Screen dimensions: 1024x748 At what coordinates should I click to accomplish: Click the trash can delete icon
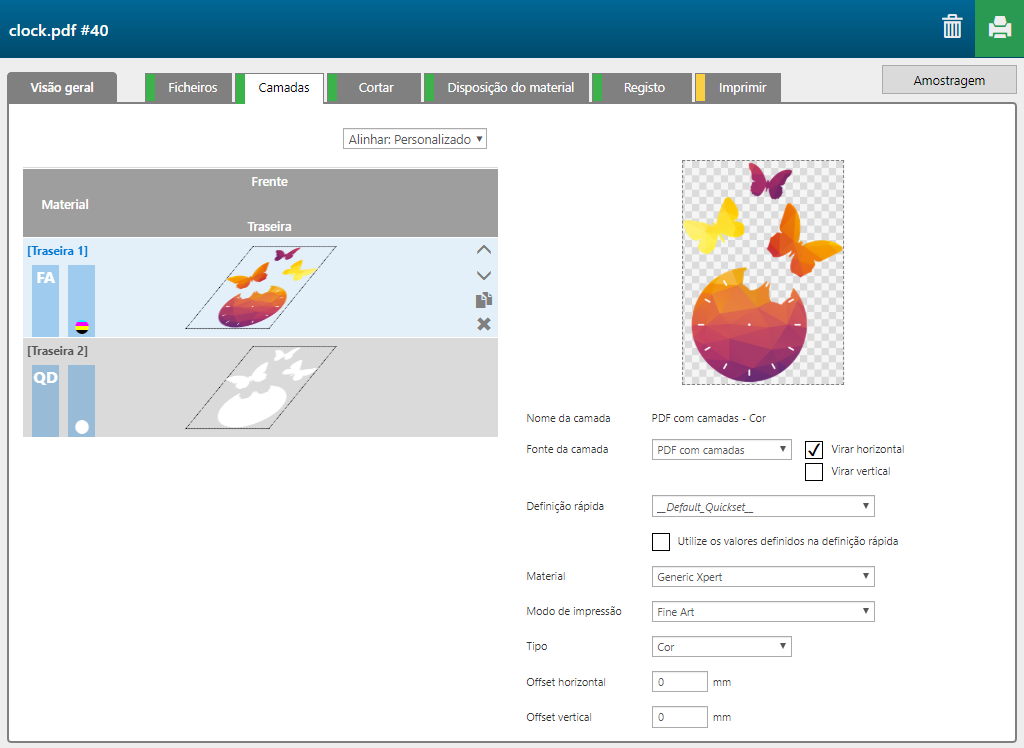(952, 28)
